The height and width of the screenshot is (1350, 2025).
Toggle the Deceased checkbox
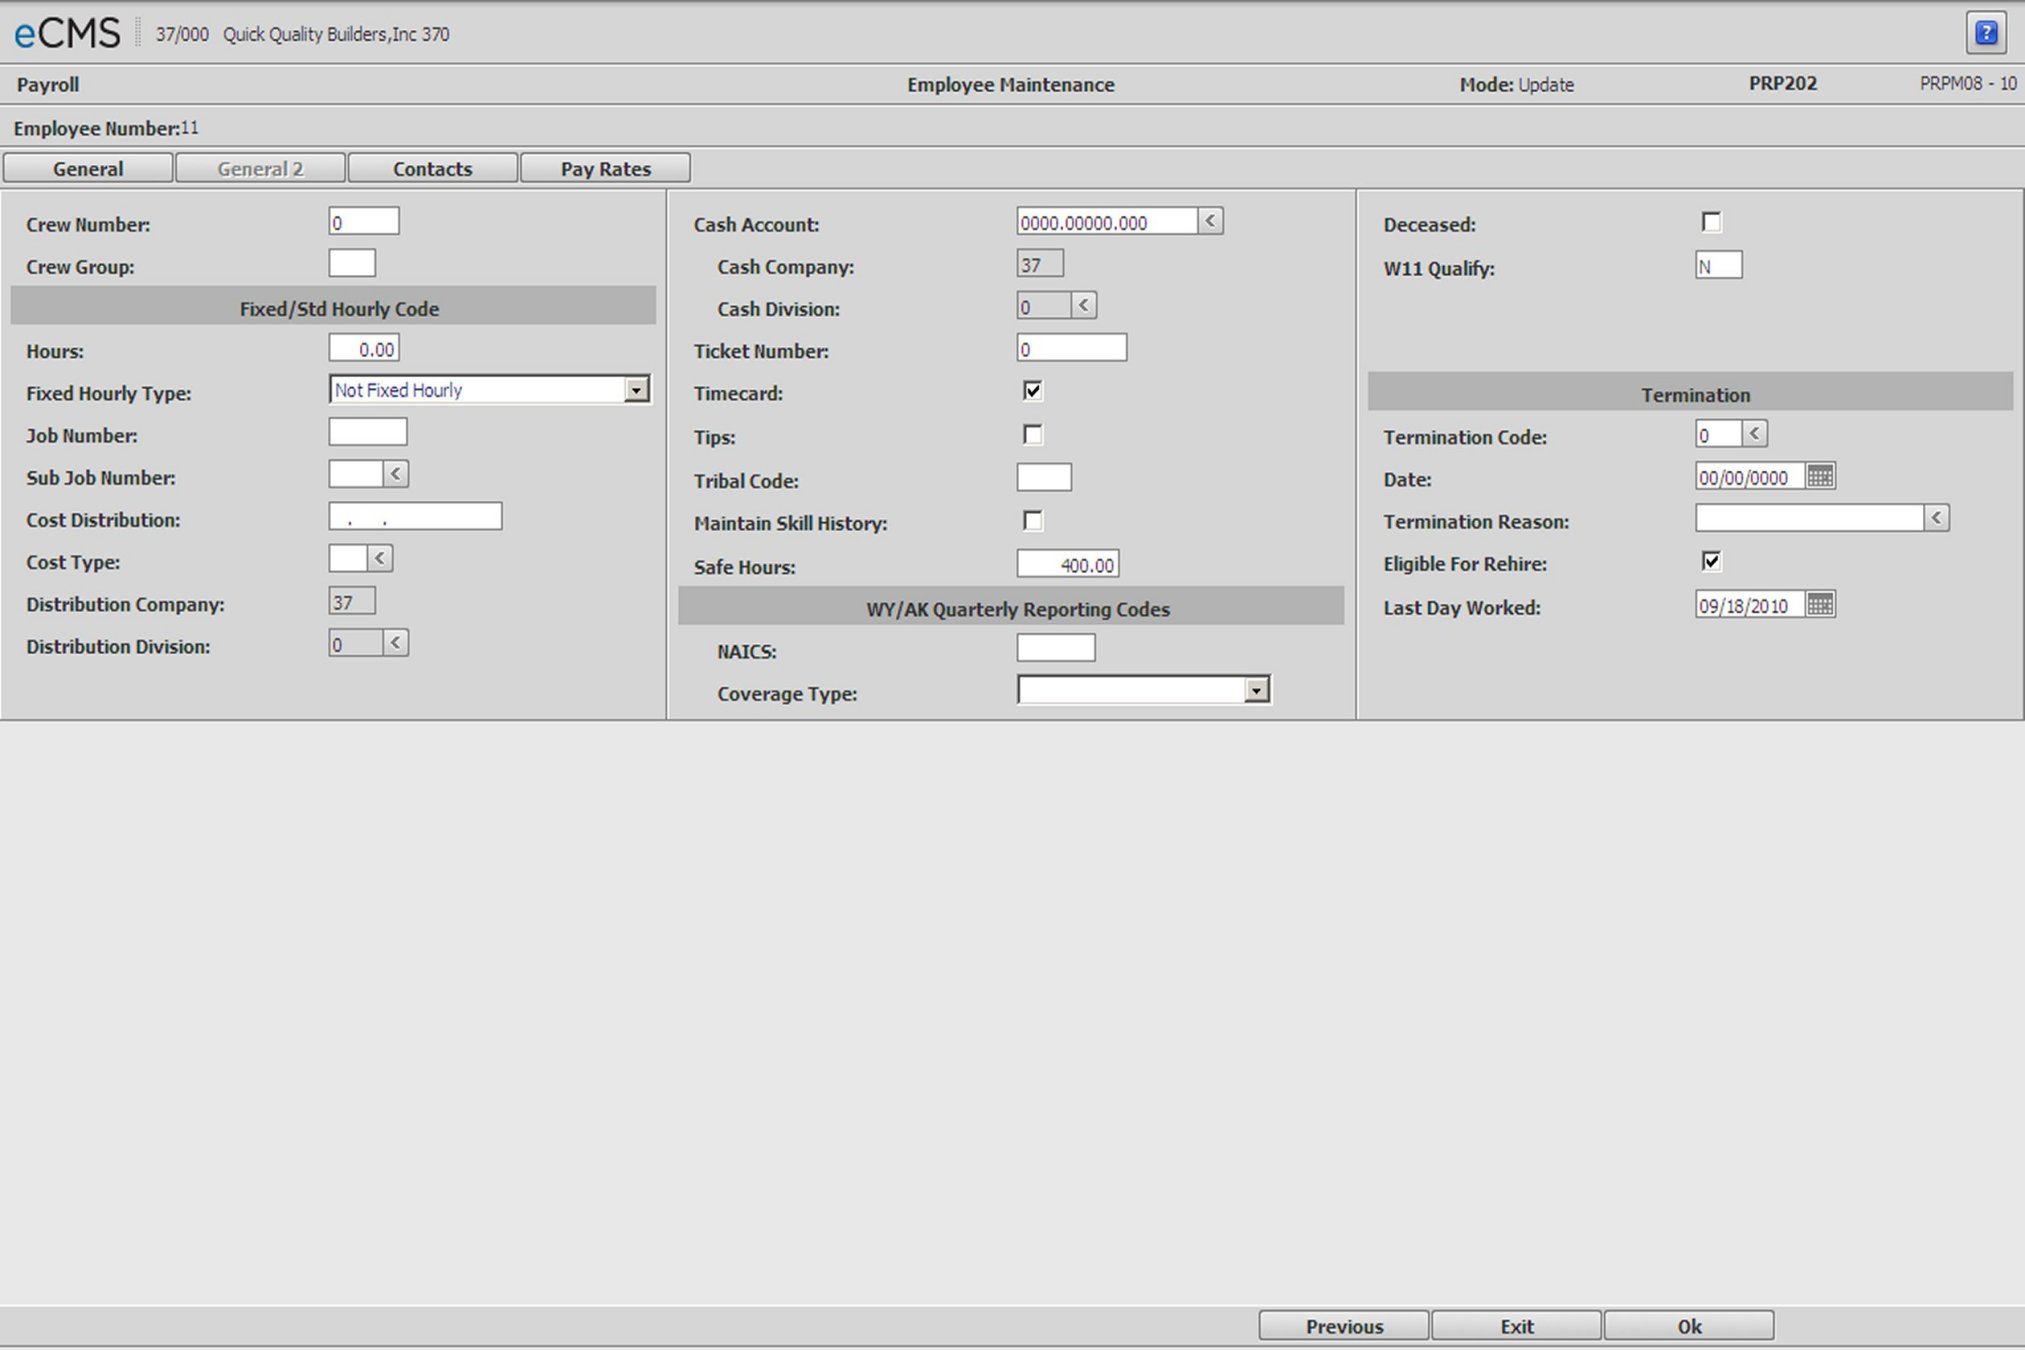click(1711, 222)
